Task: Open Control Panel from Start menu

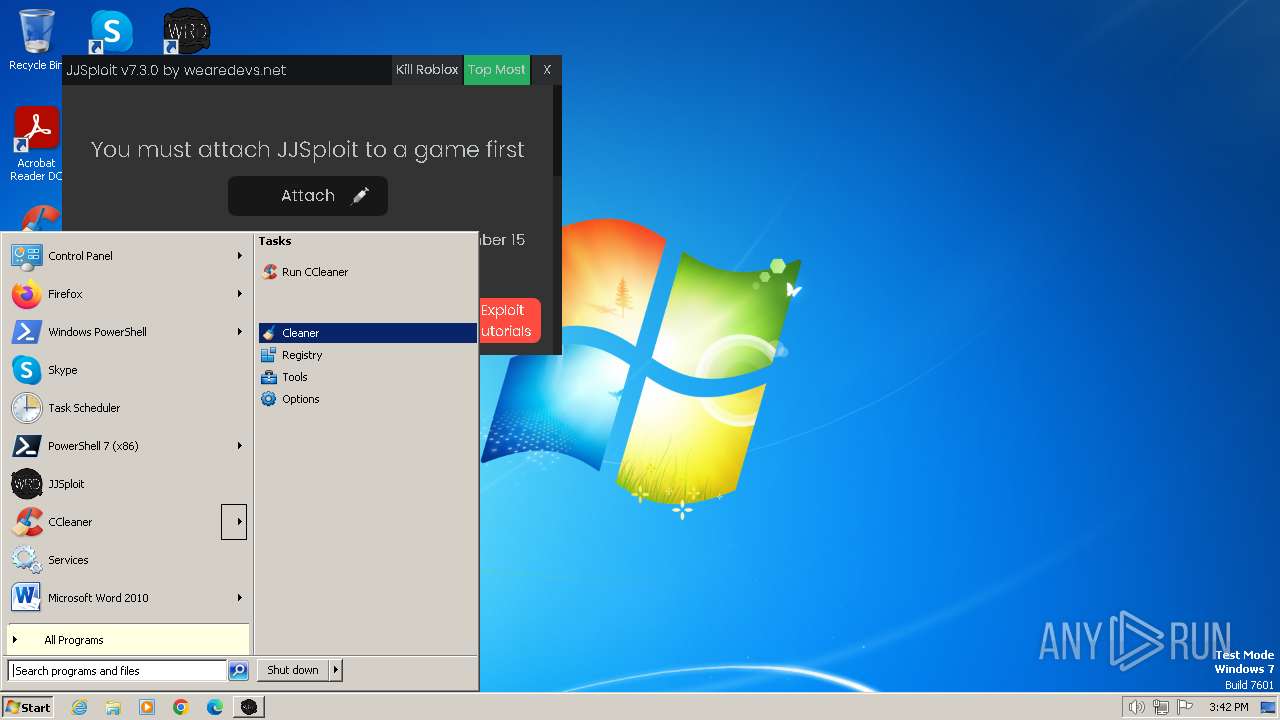Action: pos(128,256)
